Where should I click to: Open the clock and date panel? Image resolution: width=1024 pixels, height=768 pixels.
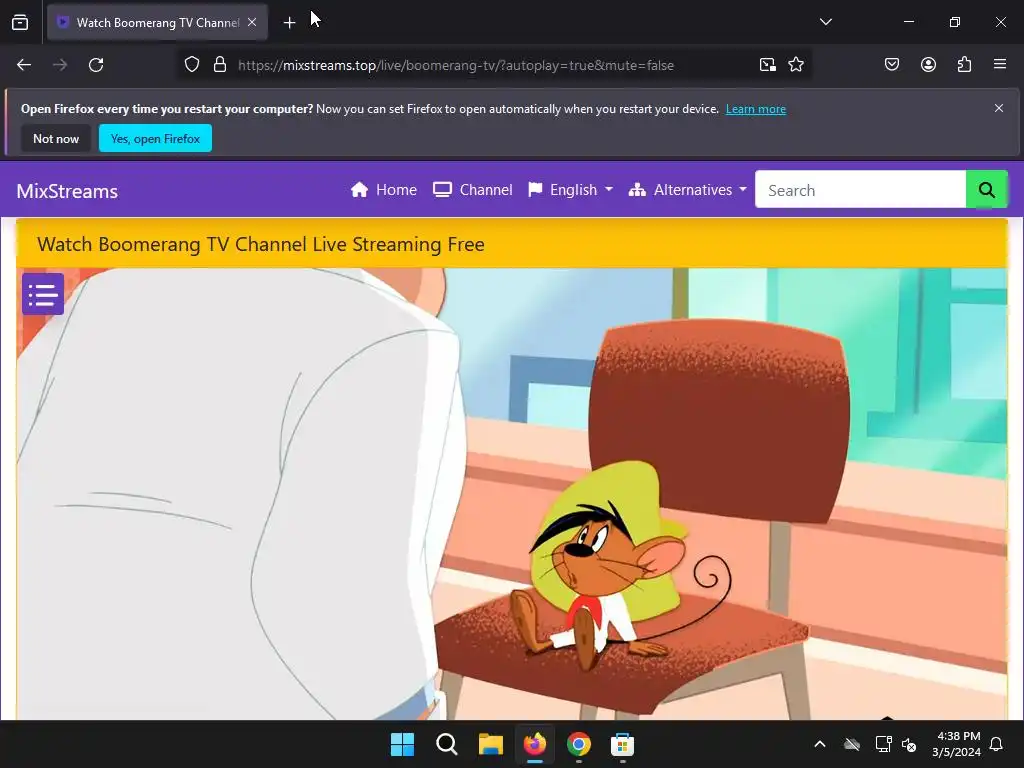pos(956,744)
